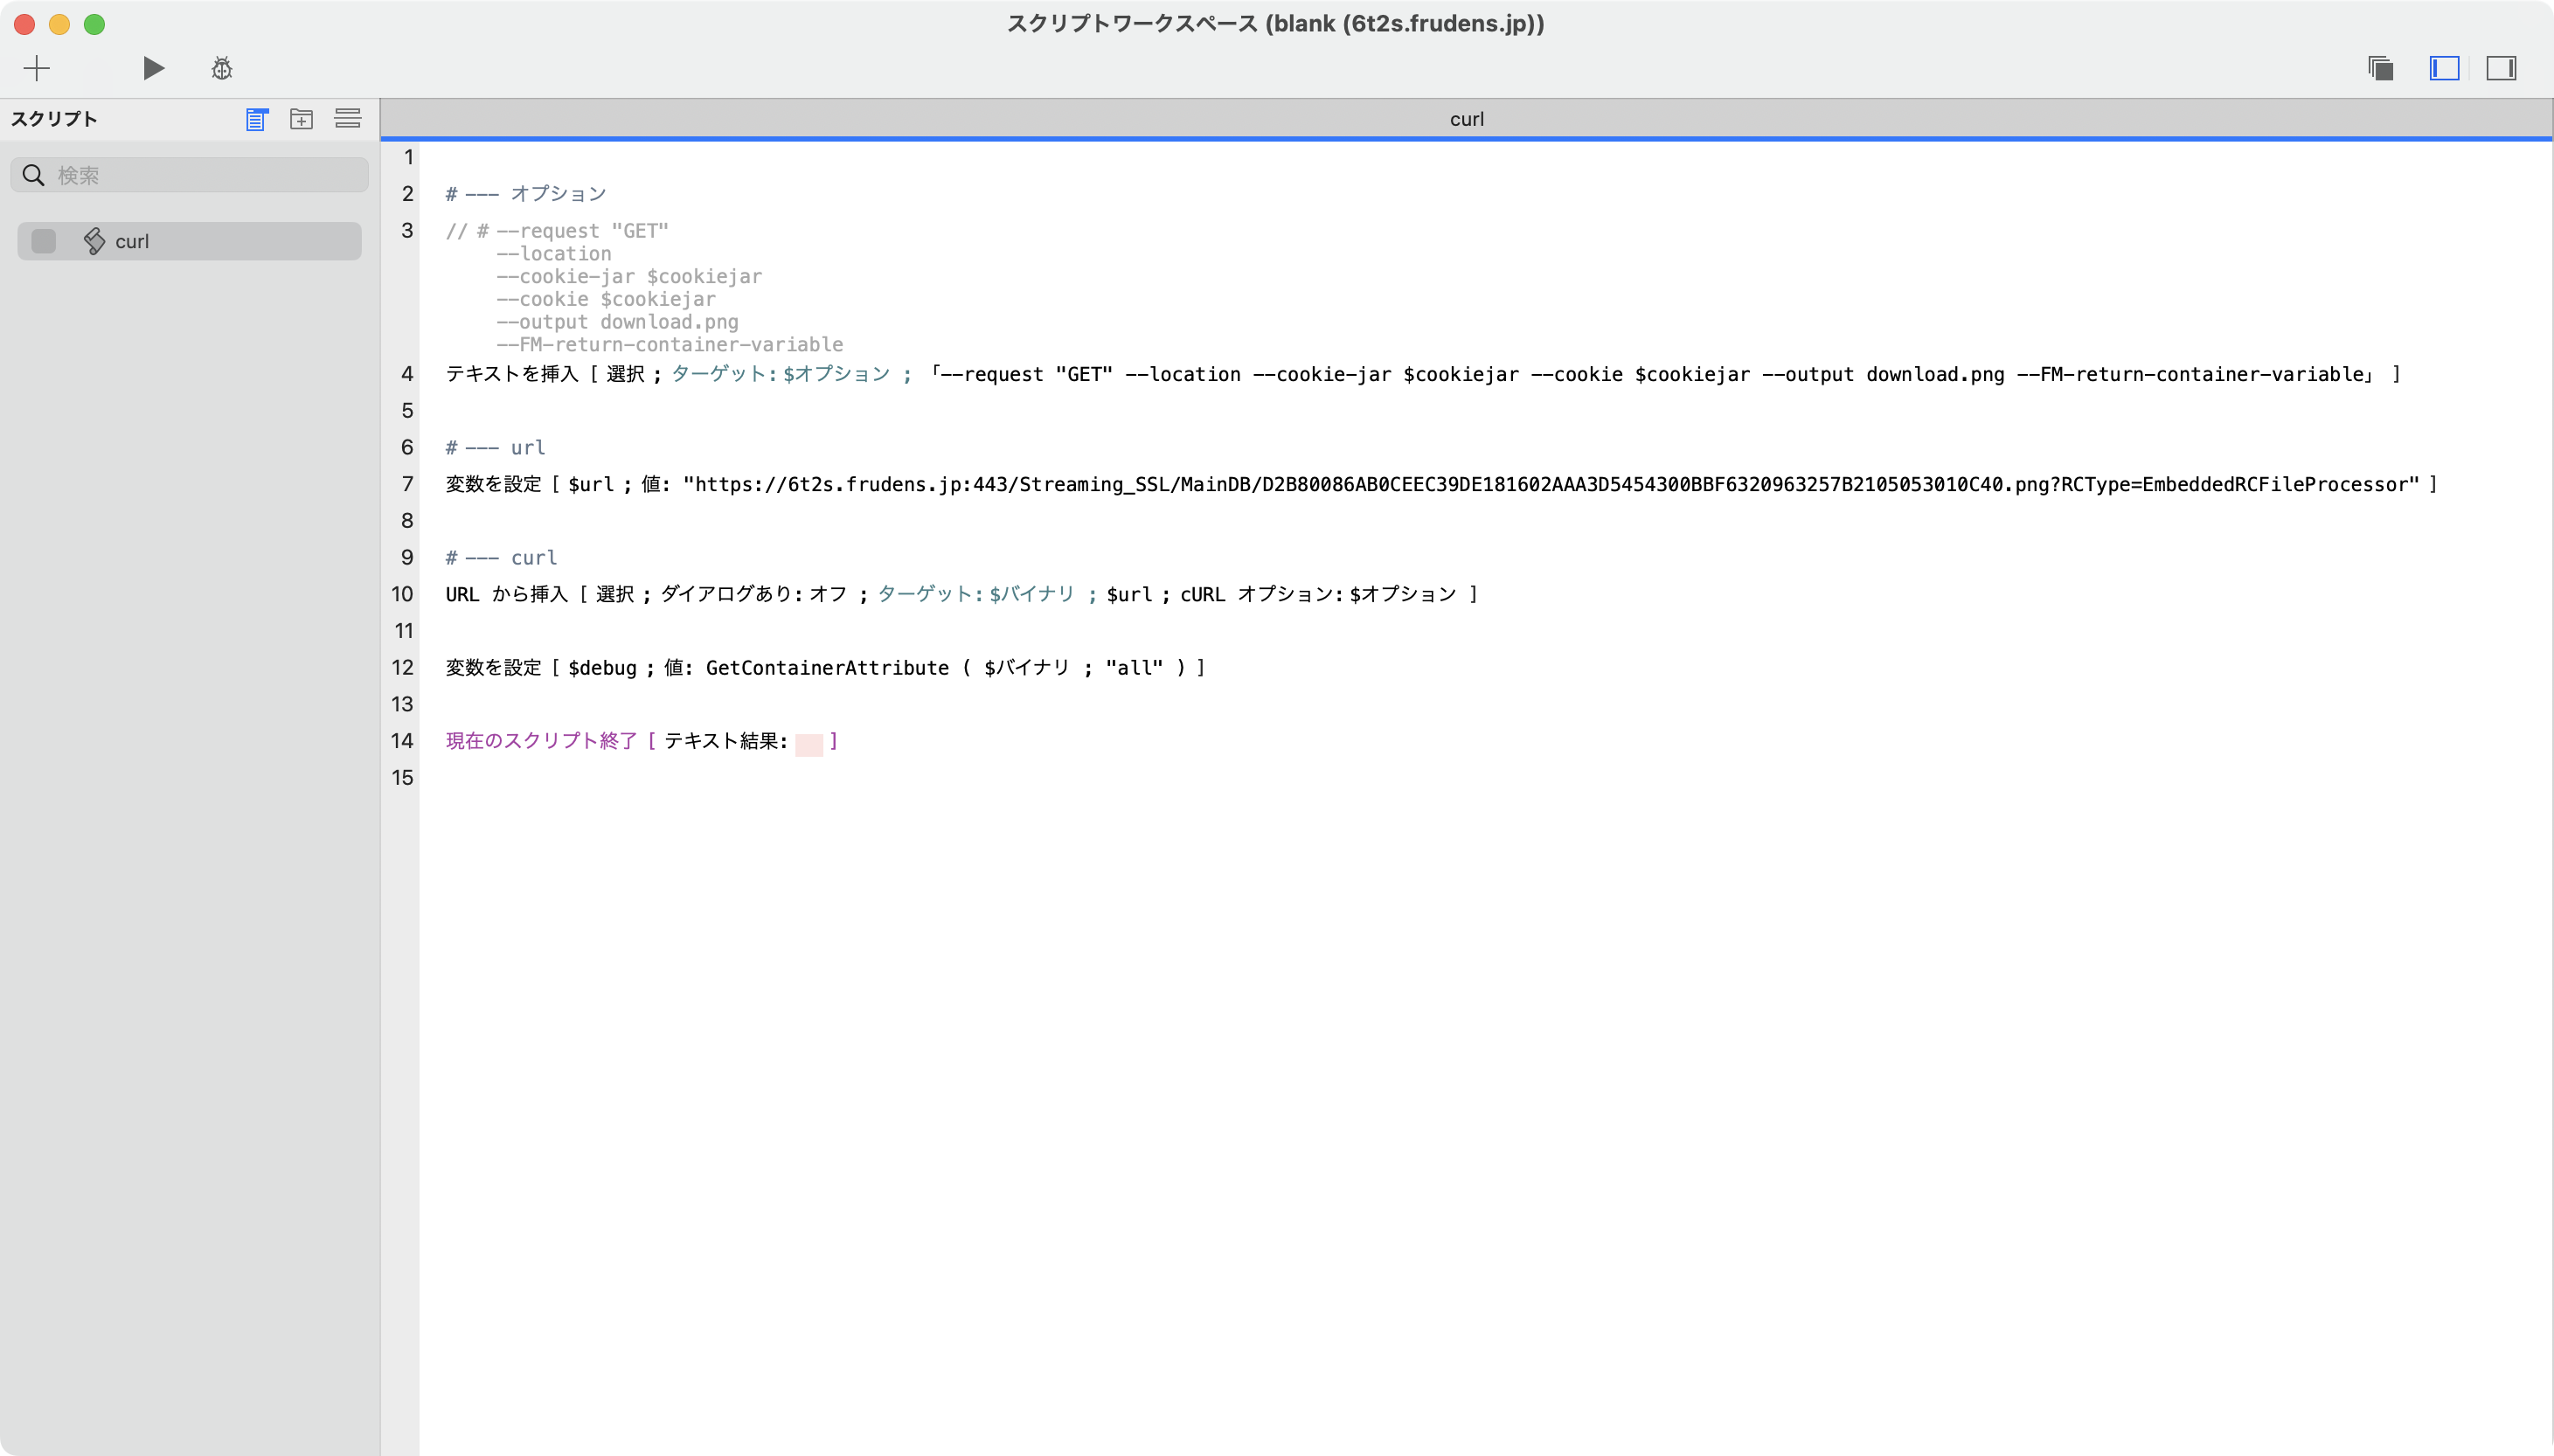Open the script debugger bug icon
This screenshot has height=1456, width=2554.
(222, 68)
